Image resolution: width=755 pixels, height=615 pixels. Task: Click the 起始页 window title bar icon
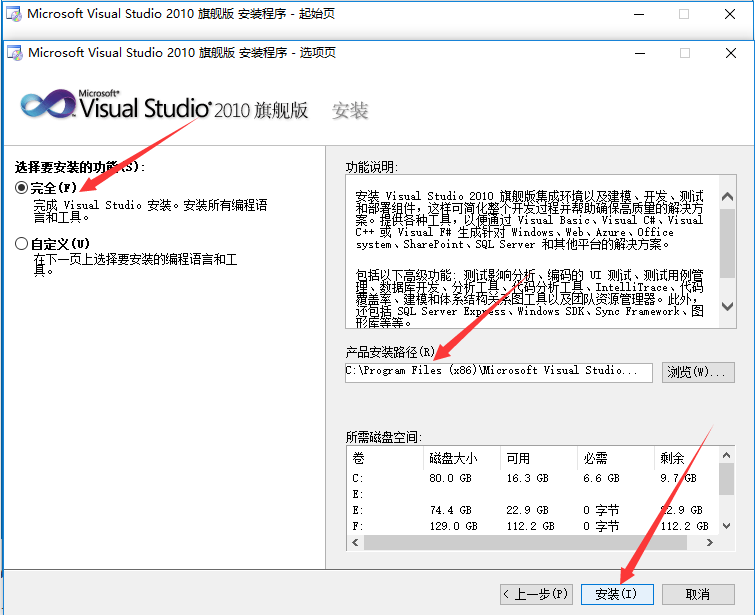14,14
